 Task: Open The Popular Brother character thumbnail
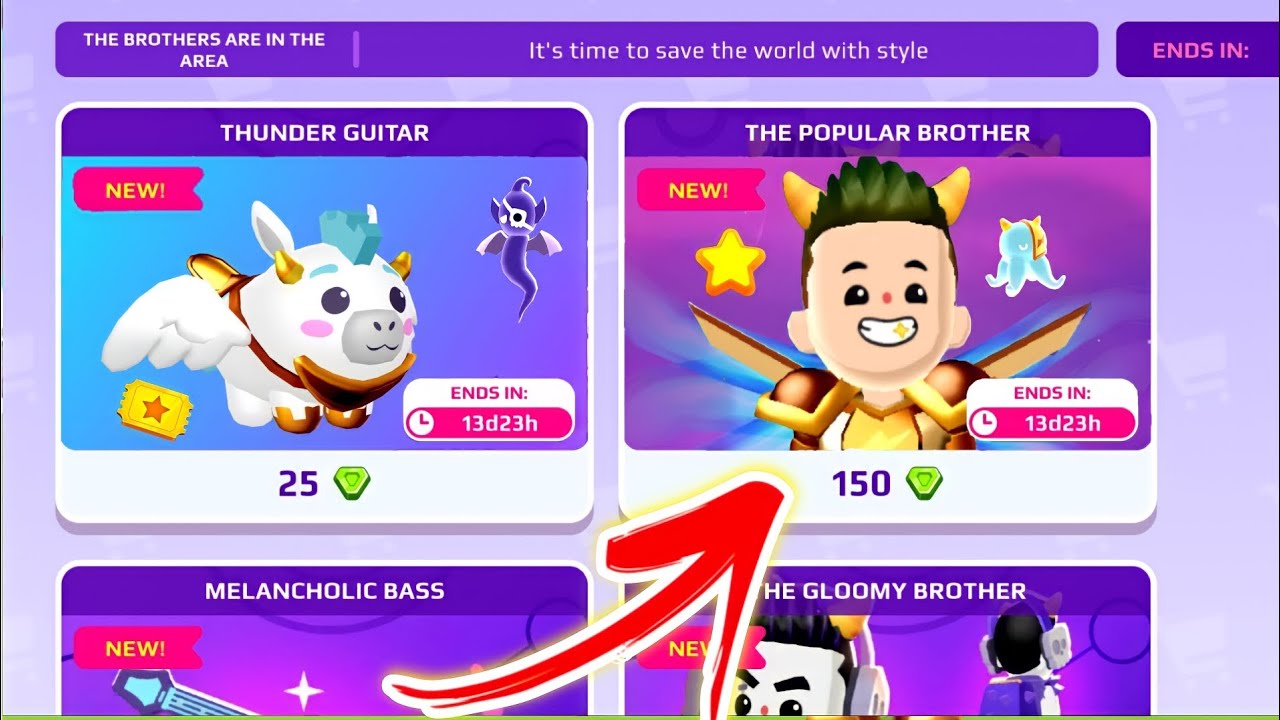point(887,303)
